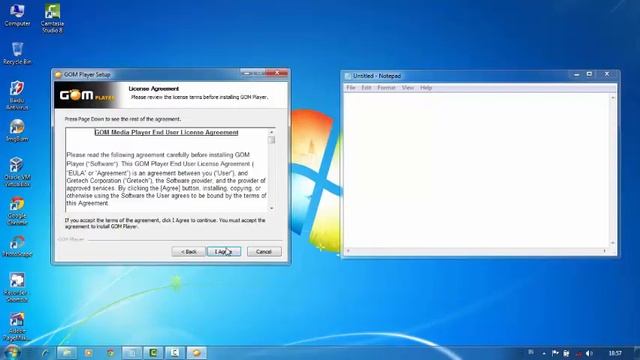Click the license text scrollbar thumb

click(272, 140)
